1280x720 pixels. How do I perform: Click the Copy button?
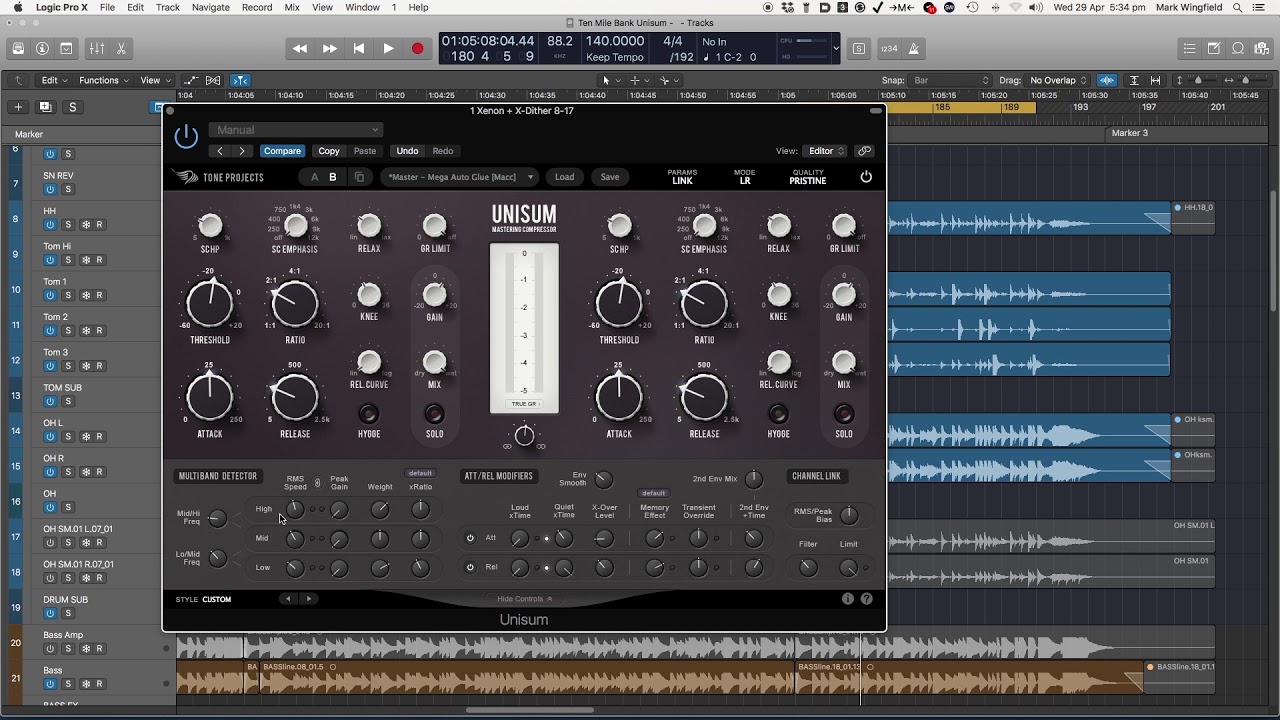(x=329, y=151)
